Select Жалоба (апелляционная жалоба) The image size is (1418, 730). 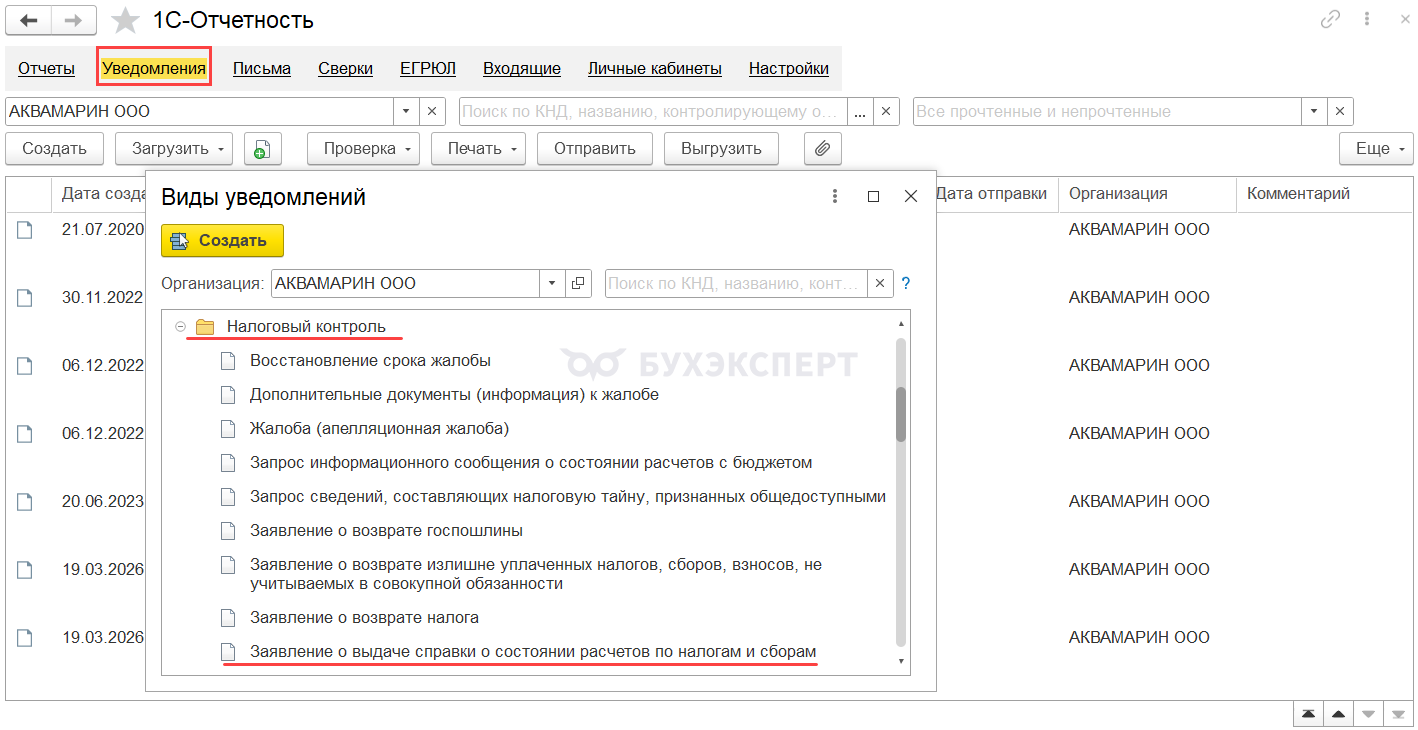pyautogui.click(x=379, y=428)
